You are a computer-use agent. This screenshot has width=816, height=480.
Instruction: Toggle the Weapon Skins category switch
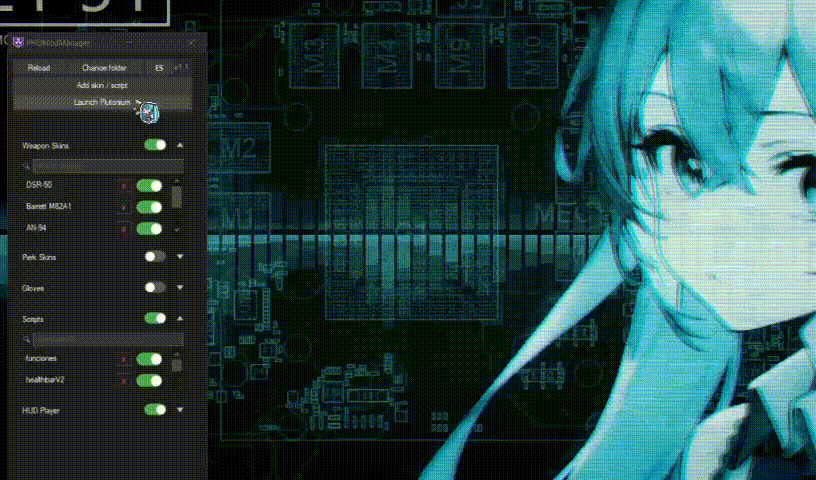click(155, 145)
